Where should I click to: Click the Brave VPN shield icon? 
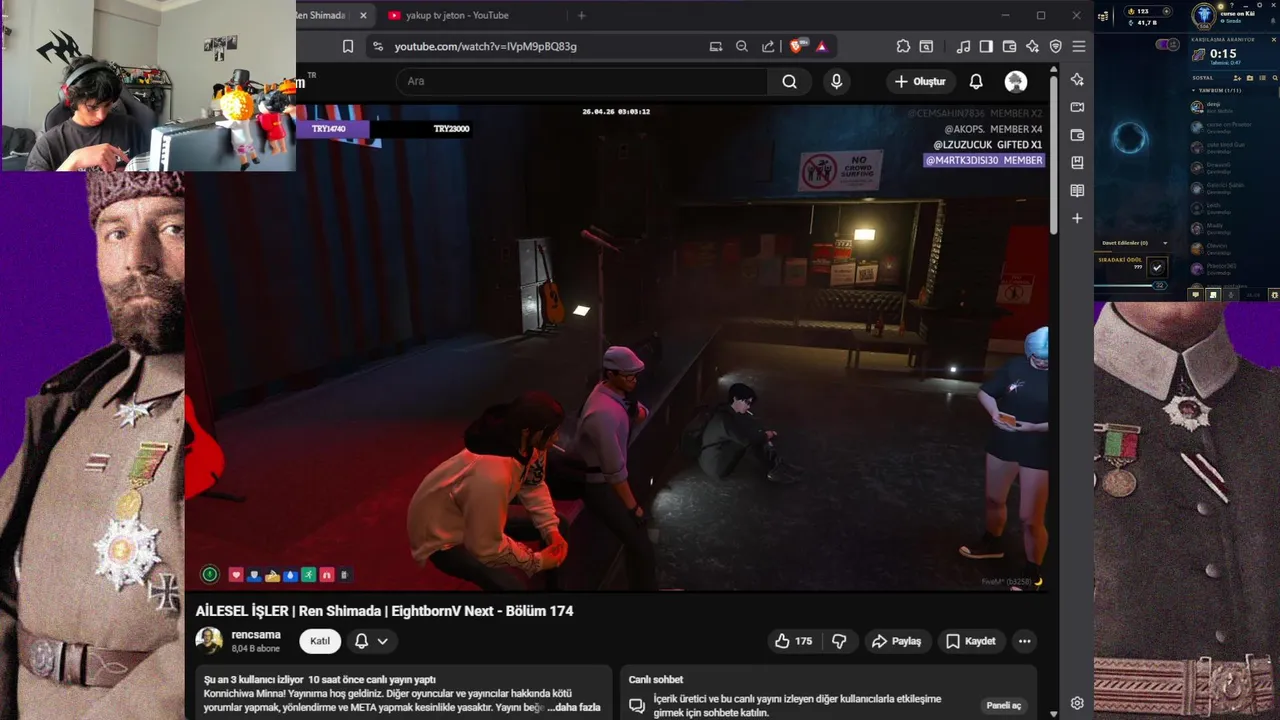(1055, 46)
